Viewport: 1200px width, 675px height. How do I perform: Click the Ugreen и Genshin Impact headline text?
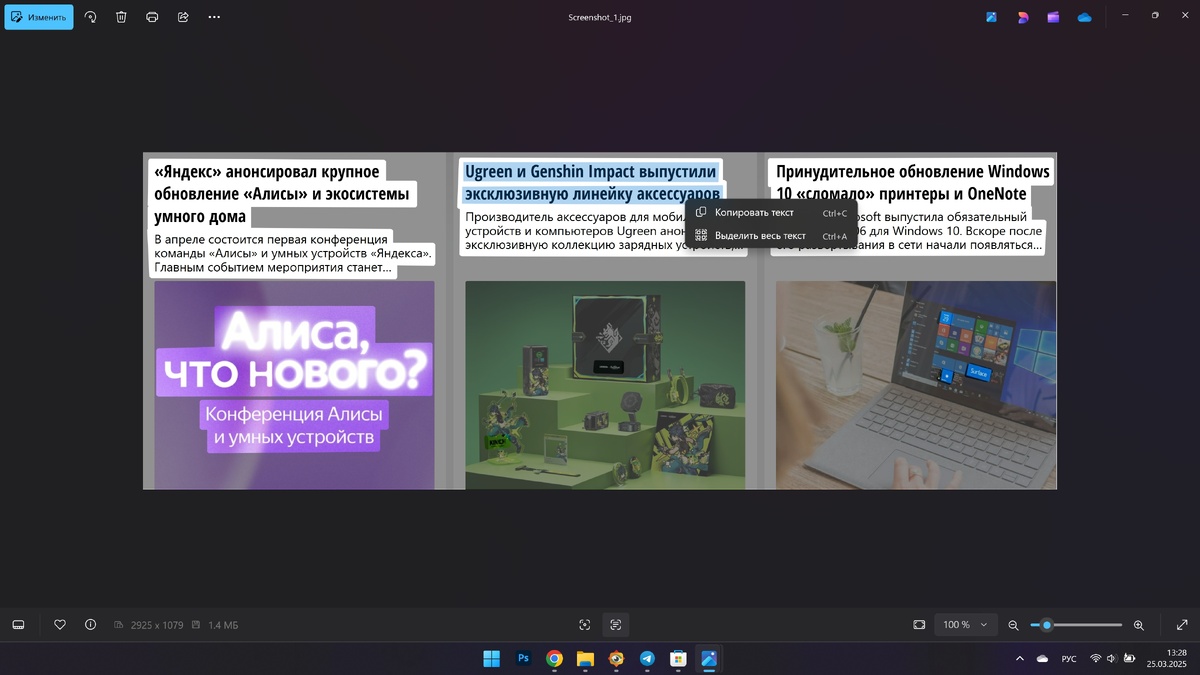coord(592,183)
